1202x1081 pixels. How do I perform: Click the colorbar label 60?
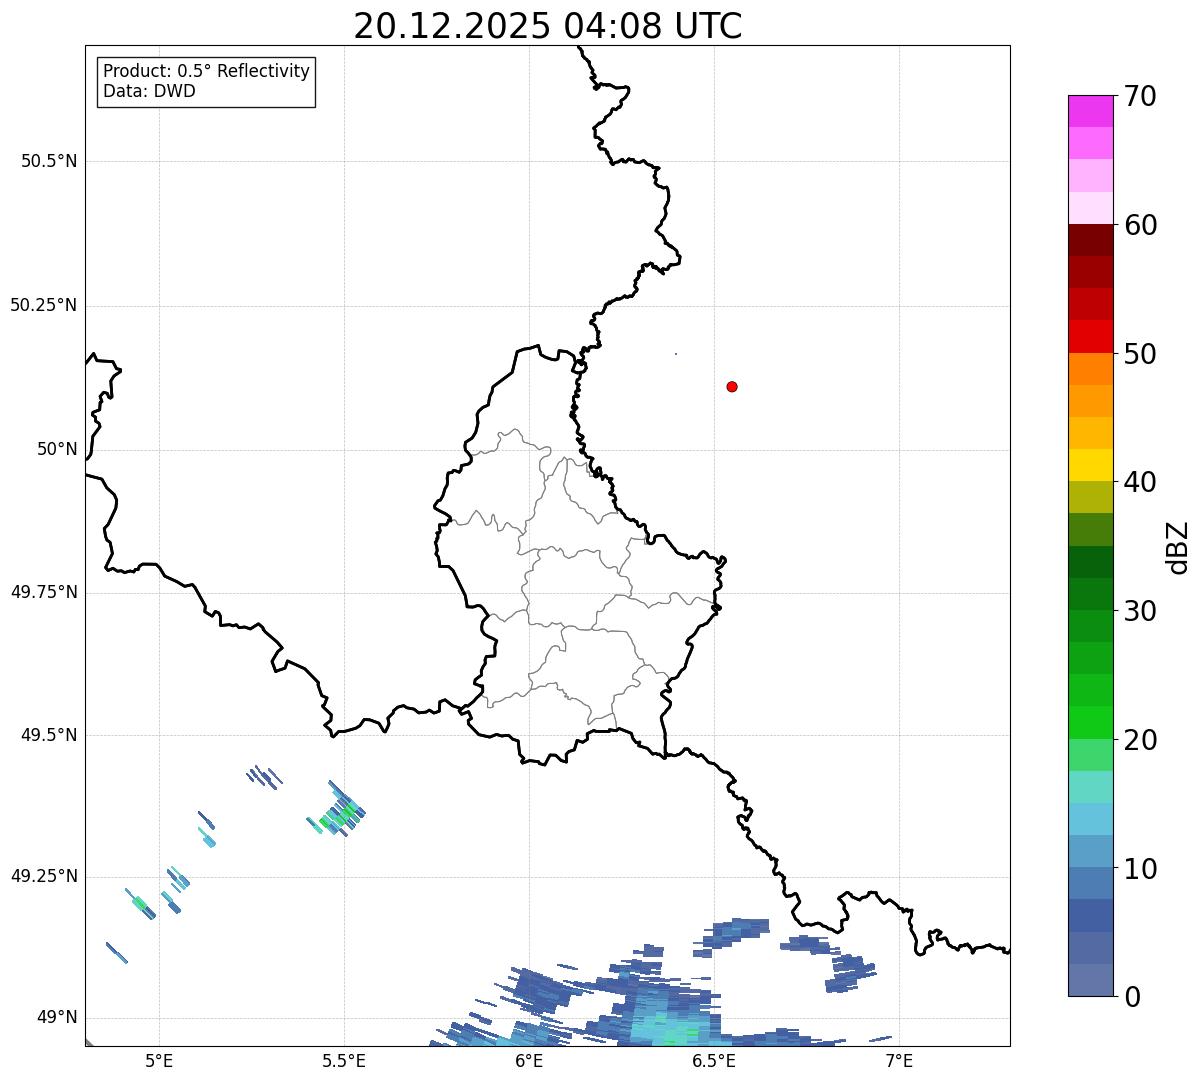pyautogui.click(x=1140, y=225)
